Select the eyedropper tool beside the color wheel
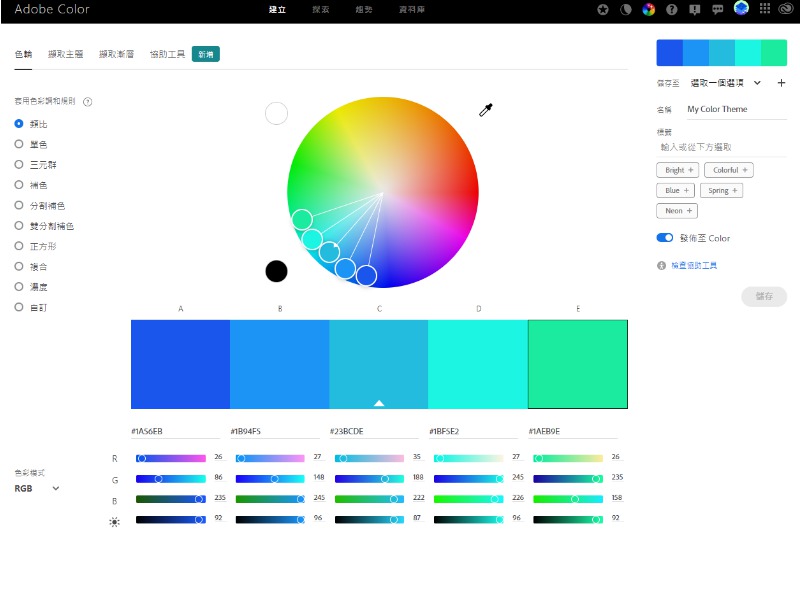The height and width of the screenshot is (599, 800). 486,110
